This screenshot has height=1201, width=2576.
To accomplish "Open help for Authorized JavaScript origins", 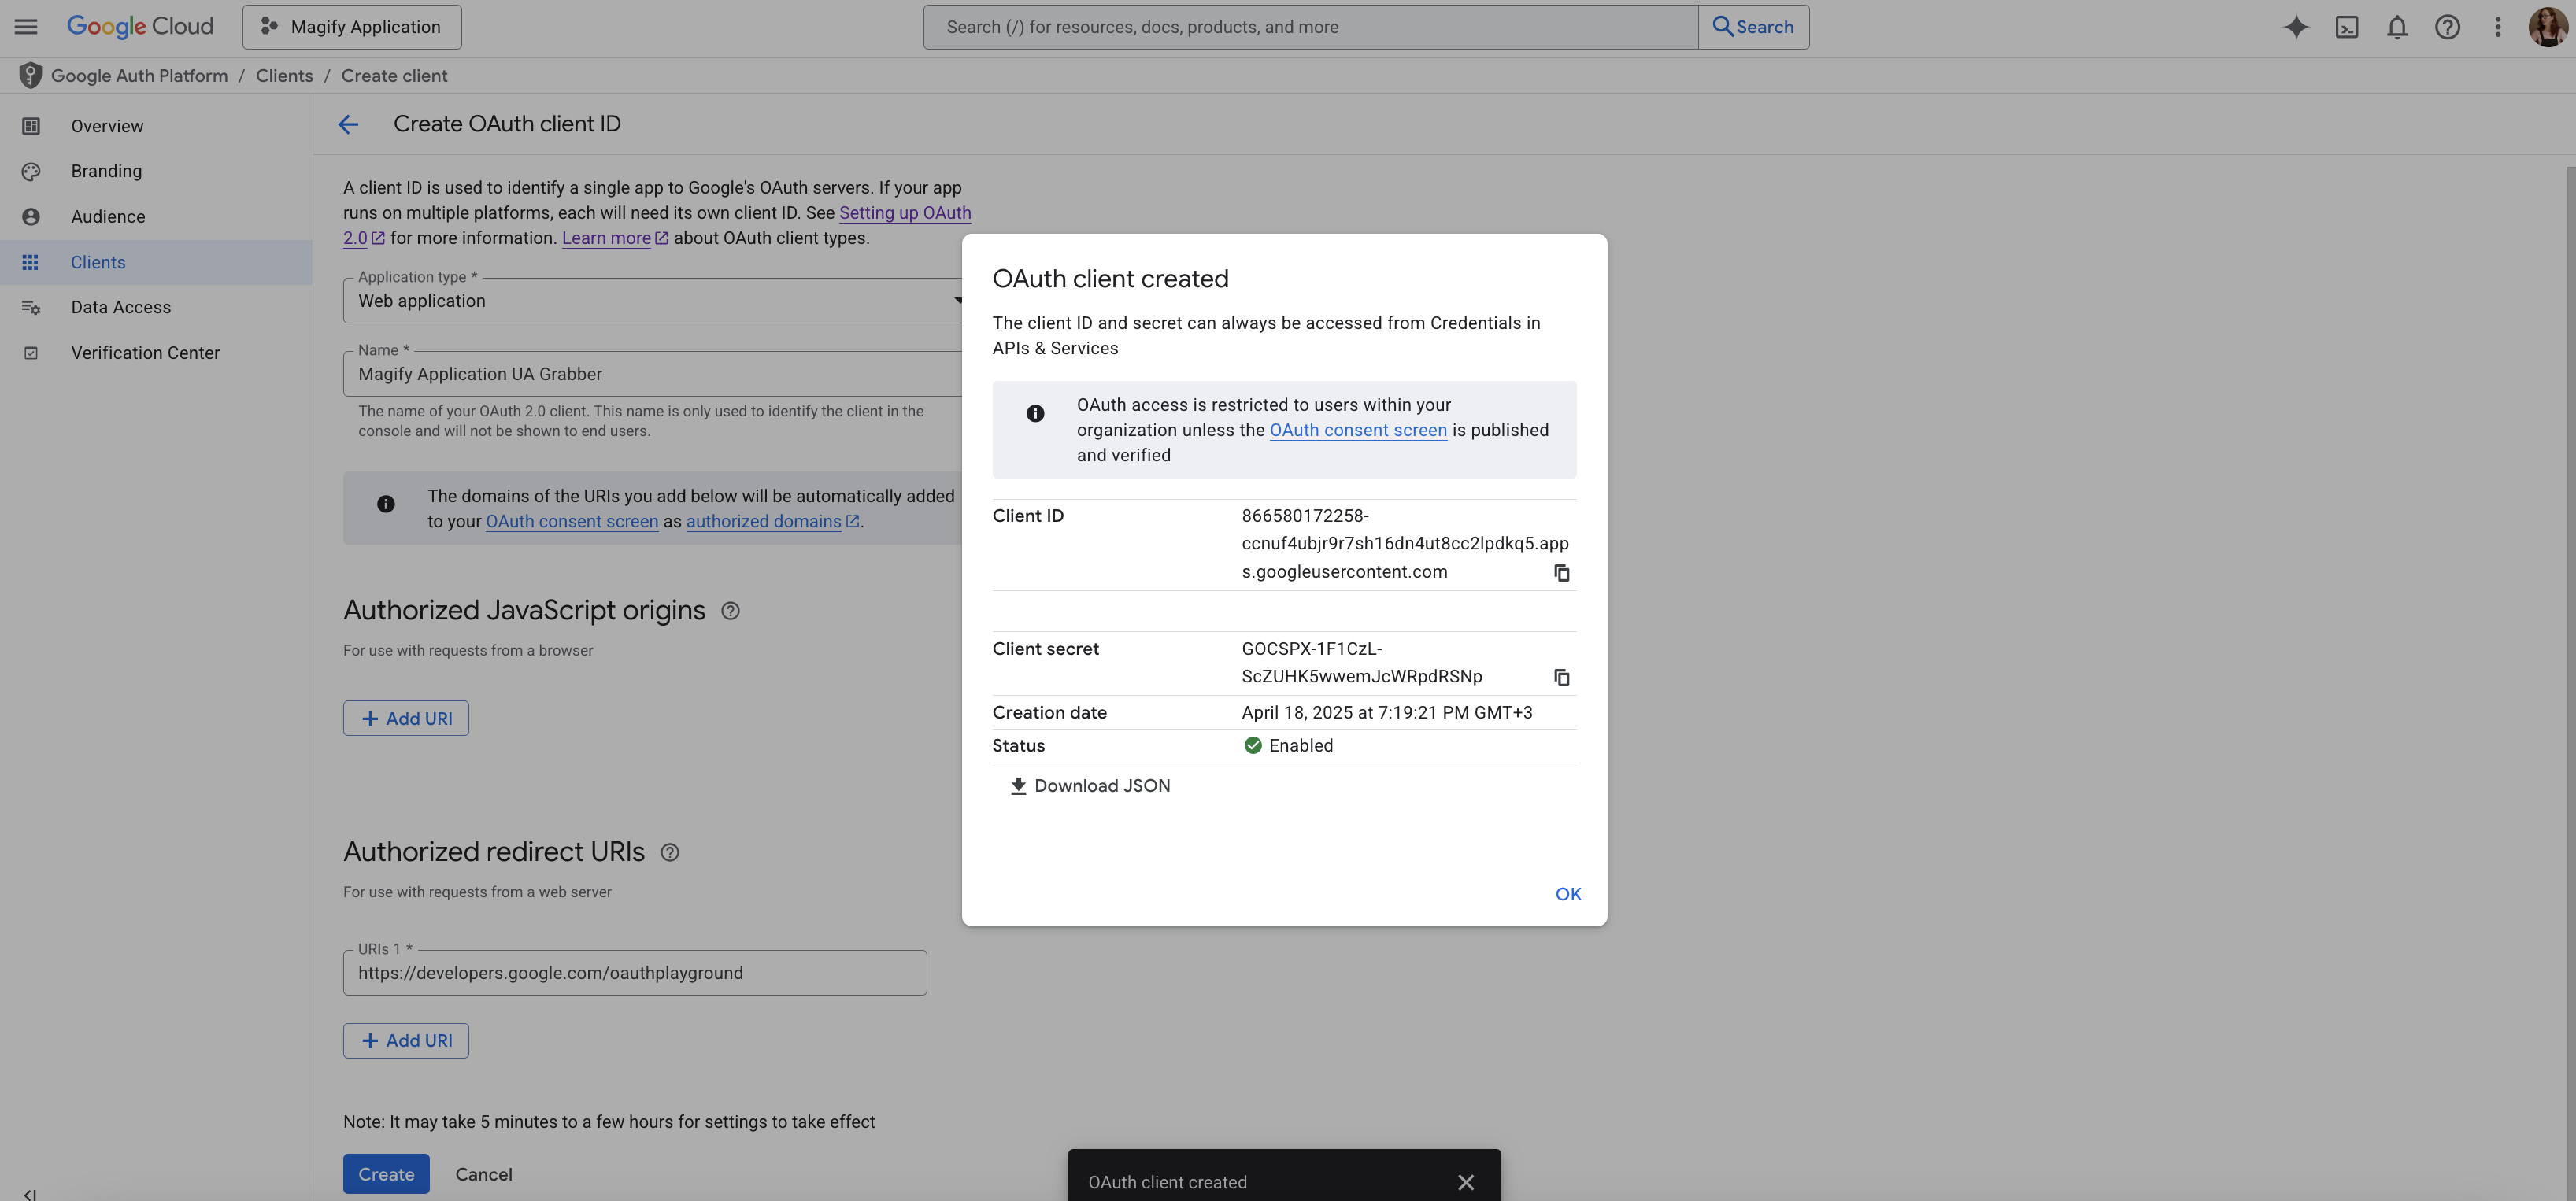I will coord(730,610).
